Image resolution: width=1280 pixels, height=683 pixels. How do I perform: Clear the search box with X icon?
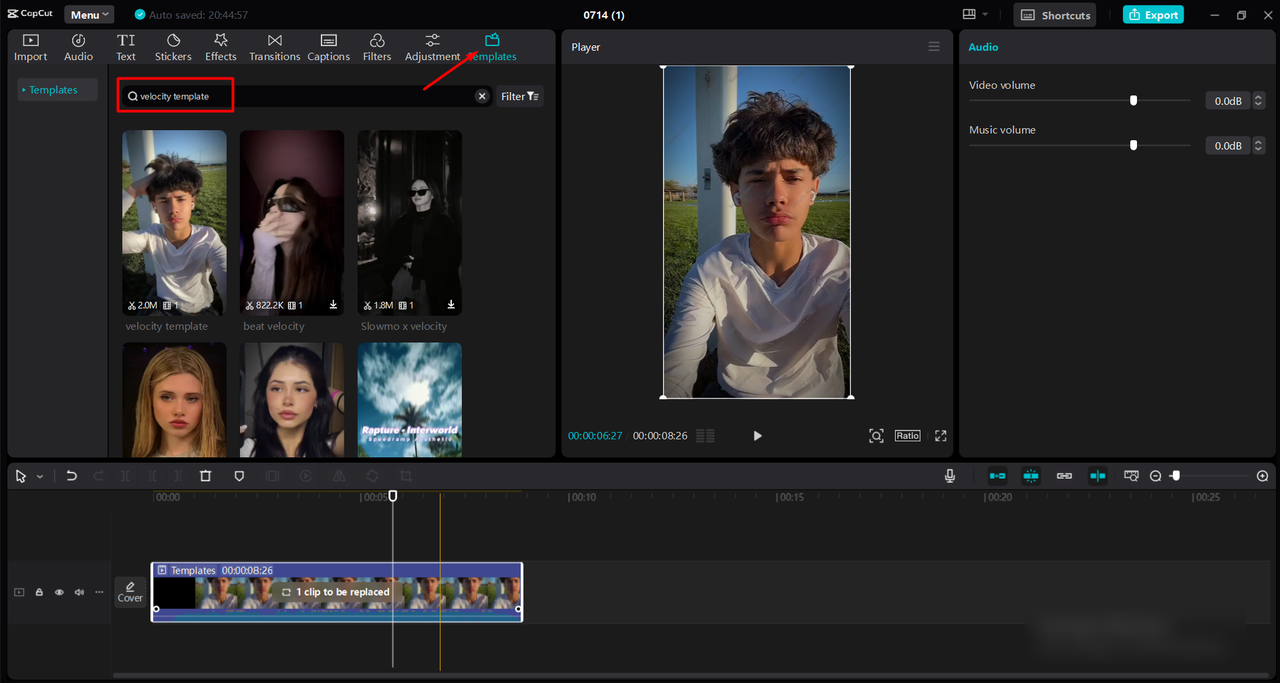click(482, 96)
